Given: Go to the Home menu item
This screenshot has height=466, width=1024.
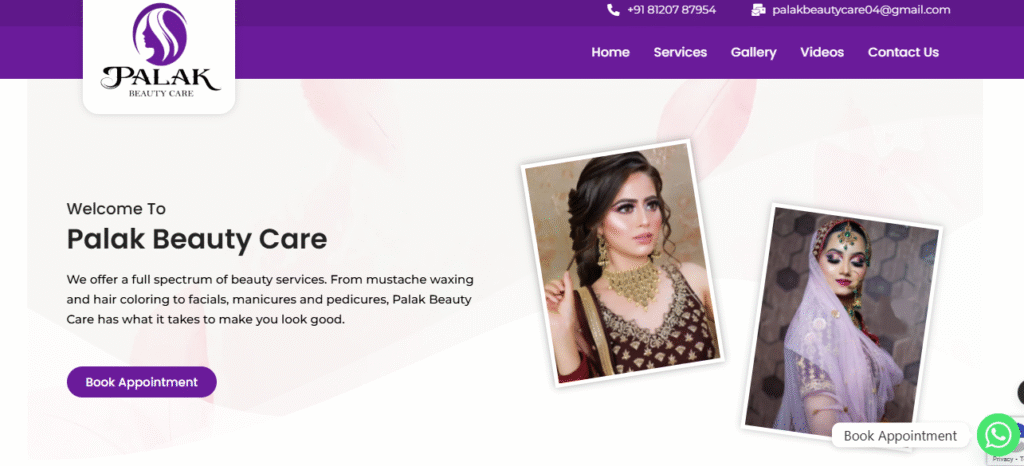Looking at the screenshot, I should [610, 52].
